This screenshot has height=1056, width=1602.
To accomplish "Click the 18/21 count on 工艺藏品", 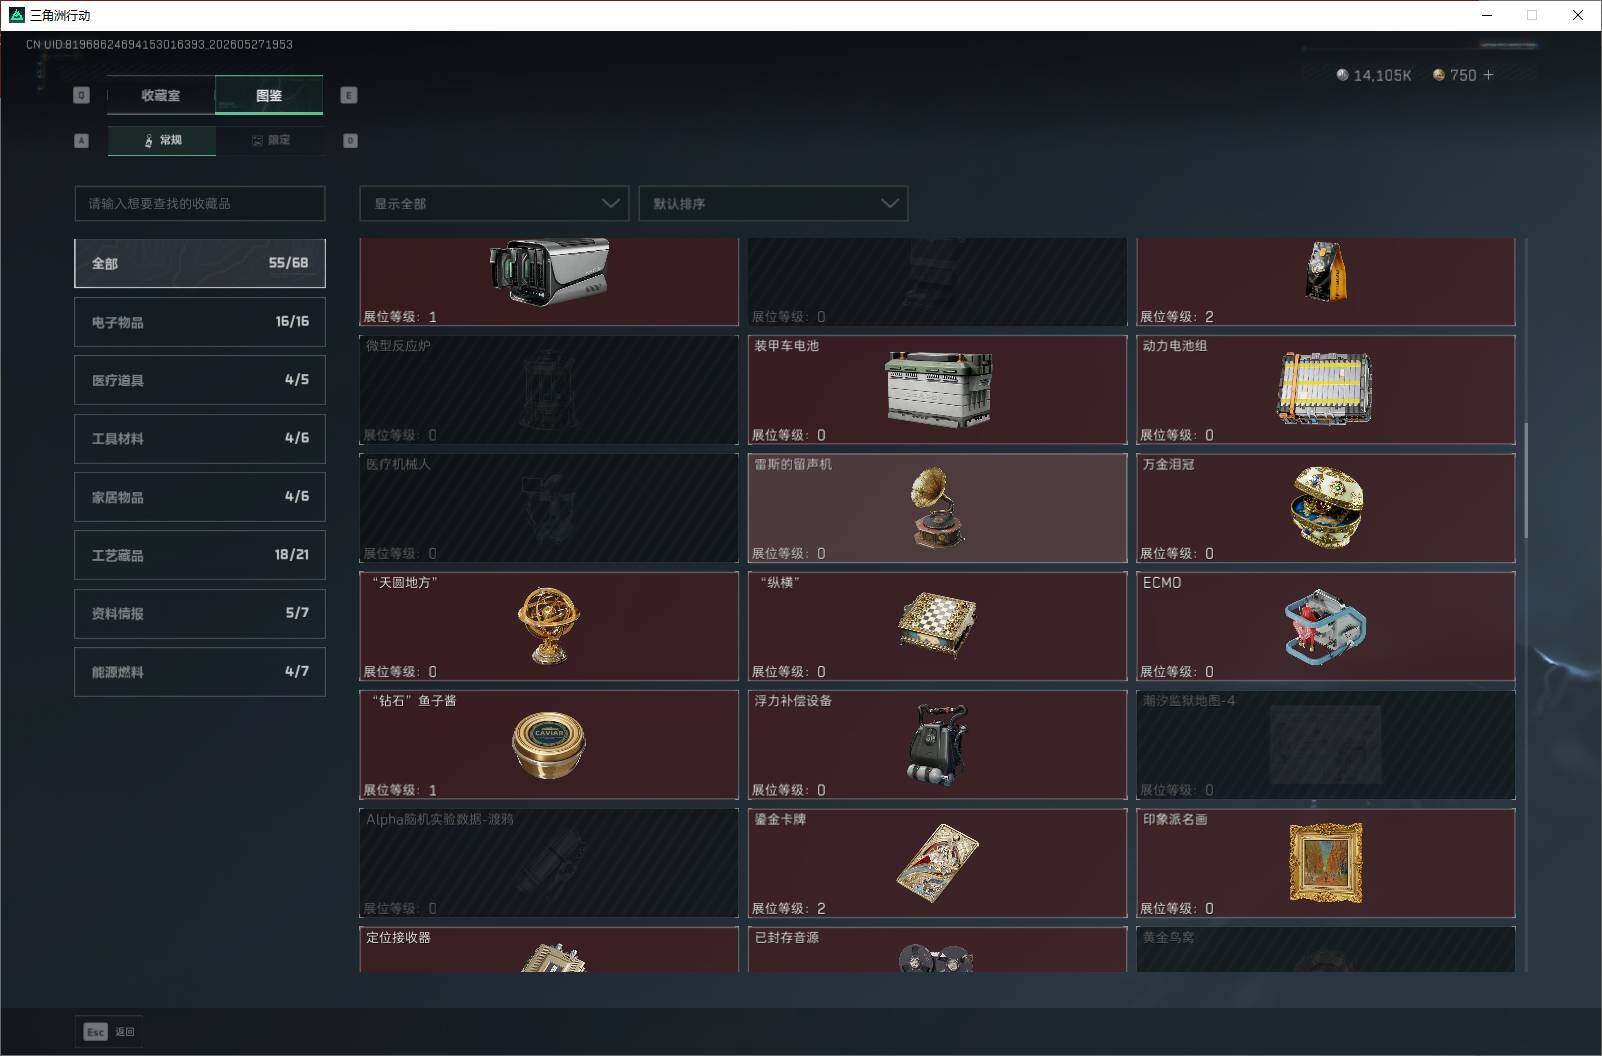I will 291,554.
